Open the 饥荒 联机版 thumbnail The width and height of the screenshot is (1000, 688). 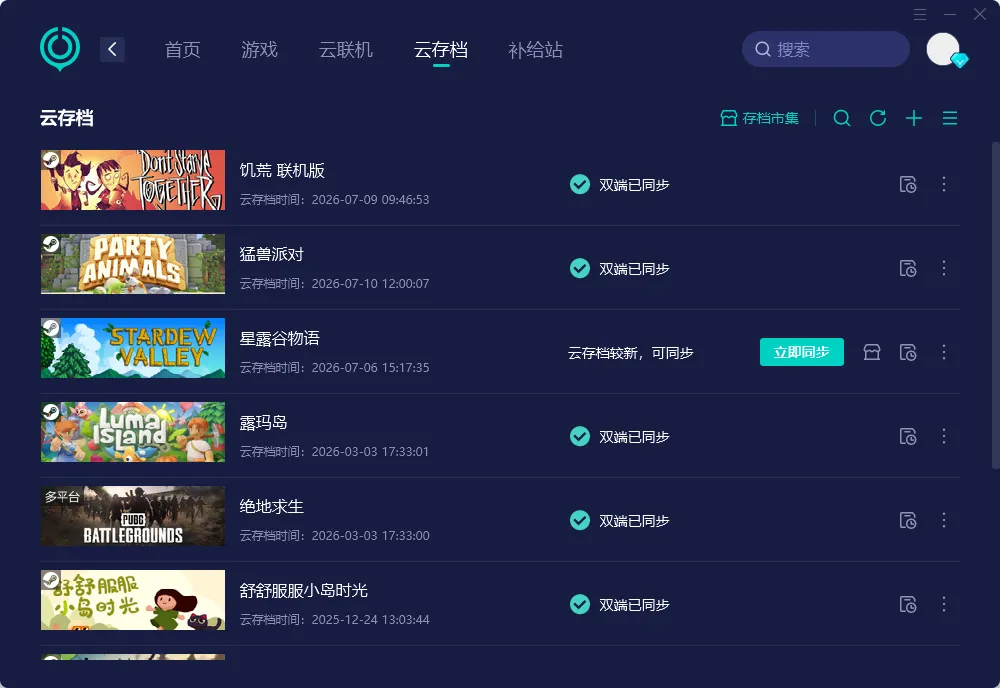pos(133,180)
